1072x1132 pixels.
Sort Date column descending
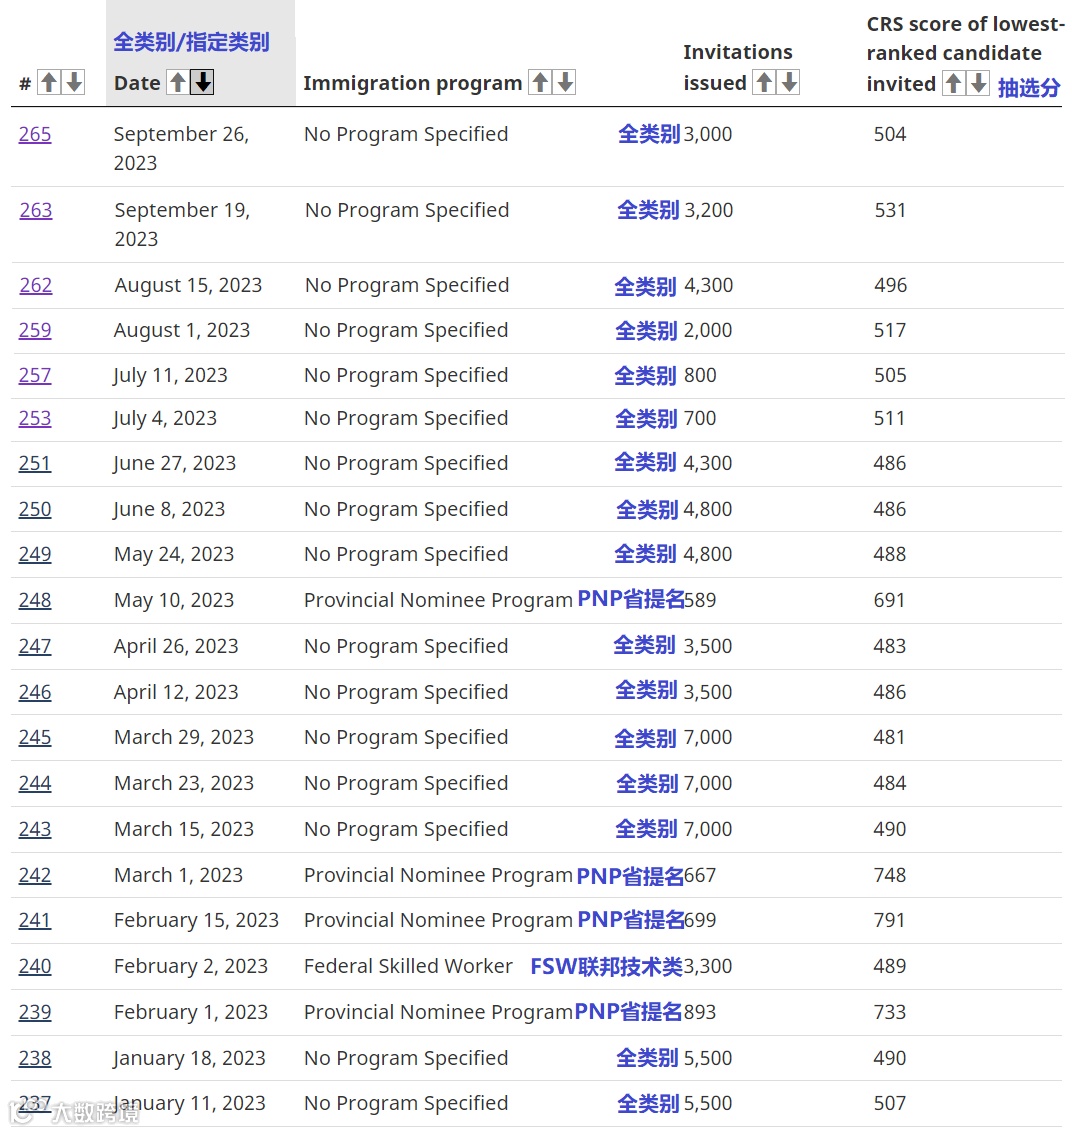[203, 82]
